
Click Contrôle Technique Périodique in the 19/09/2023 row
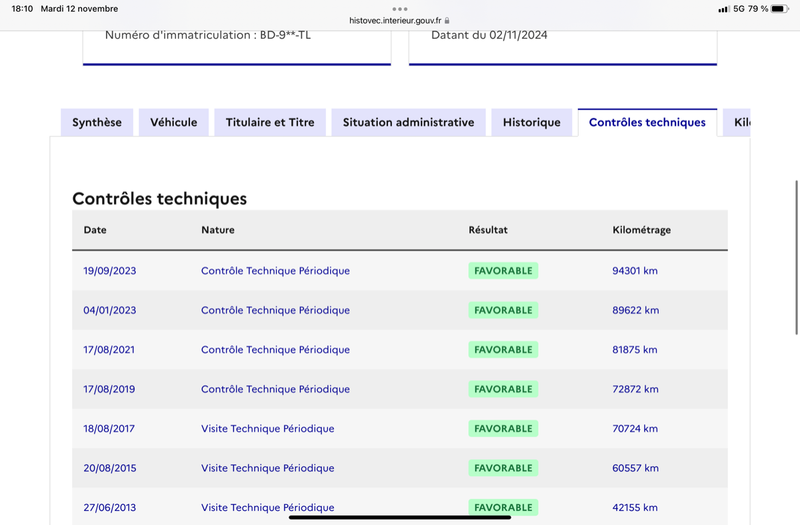pos(276,271)
